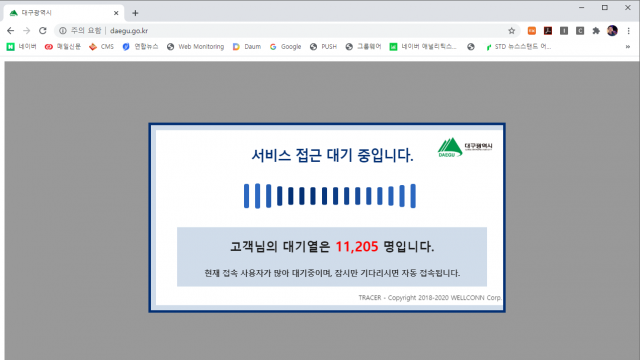The image size is (640, 360).
Task: Click the forward navigation arrow
Action: [27, 31]
